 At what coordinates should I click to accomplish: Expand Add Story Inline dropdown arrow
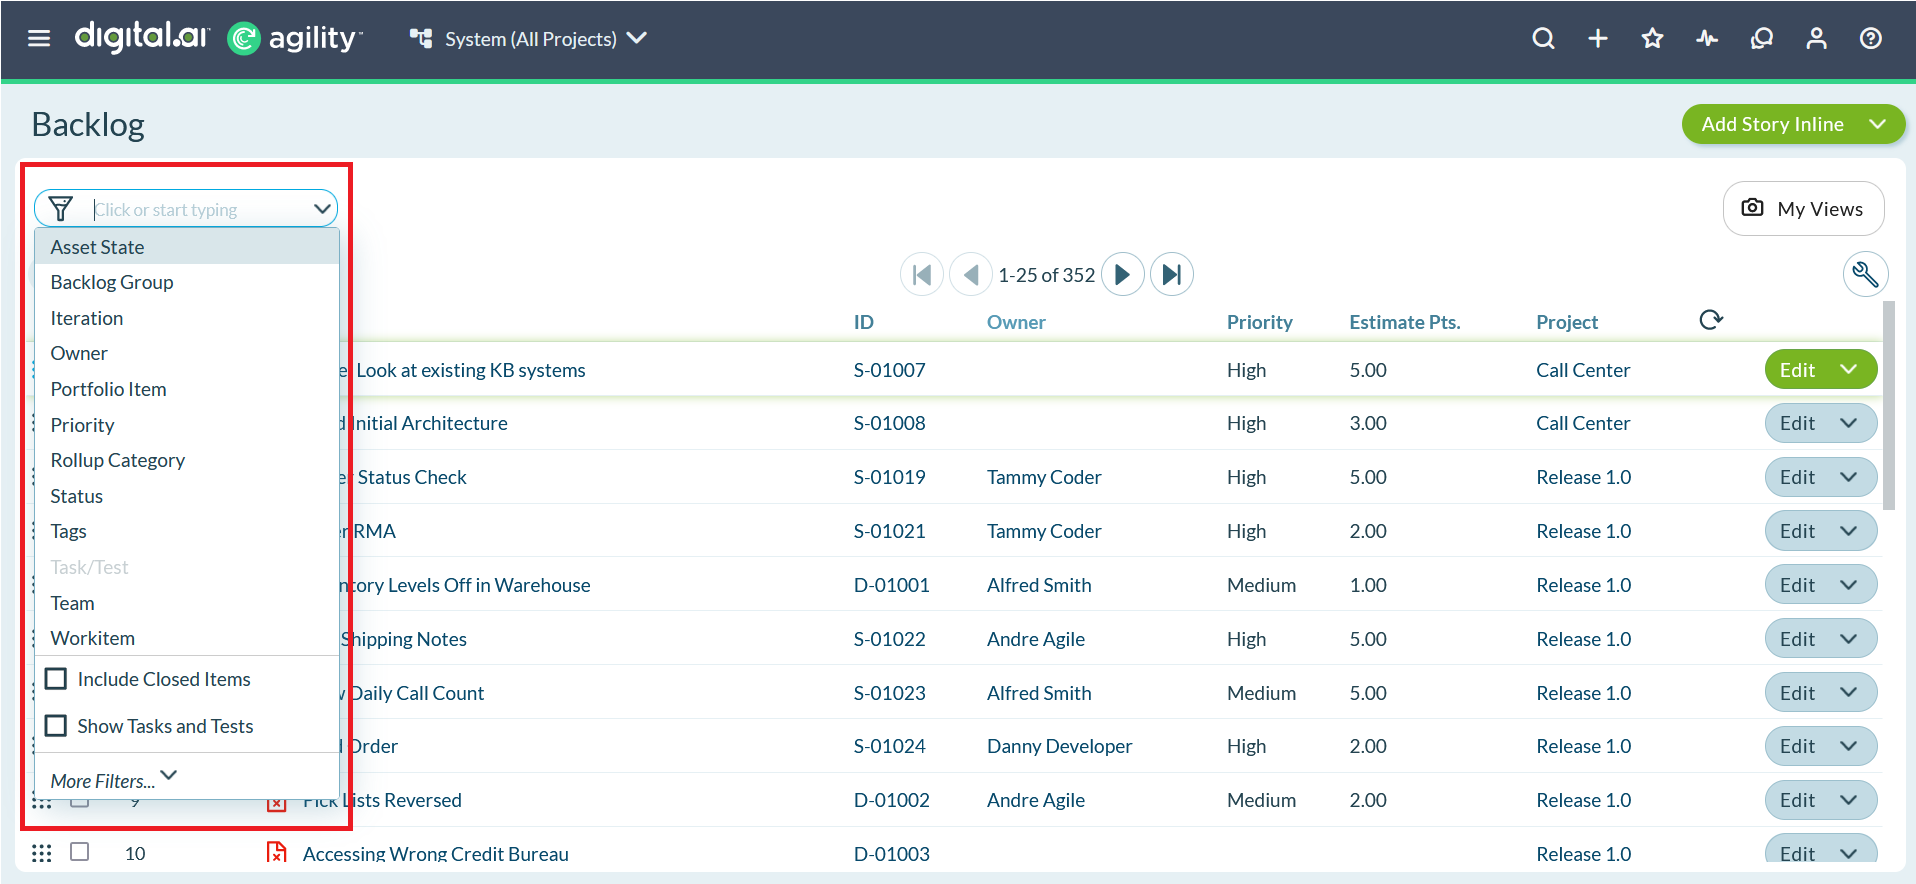coord(1877,124)
